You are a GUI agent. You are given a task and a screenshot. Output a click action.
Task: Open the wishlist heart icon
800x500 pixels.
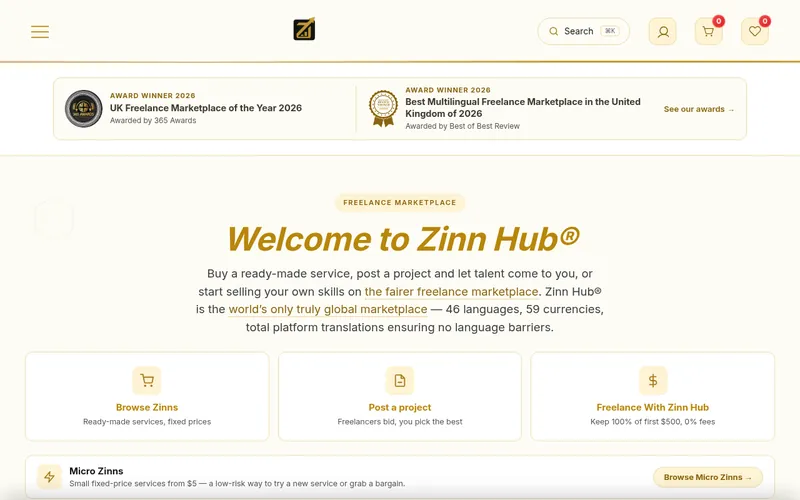click(x=755, y=32)
